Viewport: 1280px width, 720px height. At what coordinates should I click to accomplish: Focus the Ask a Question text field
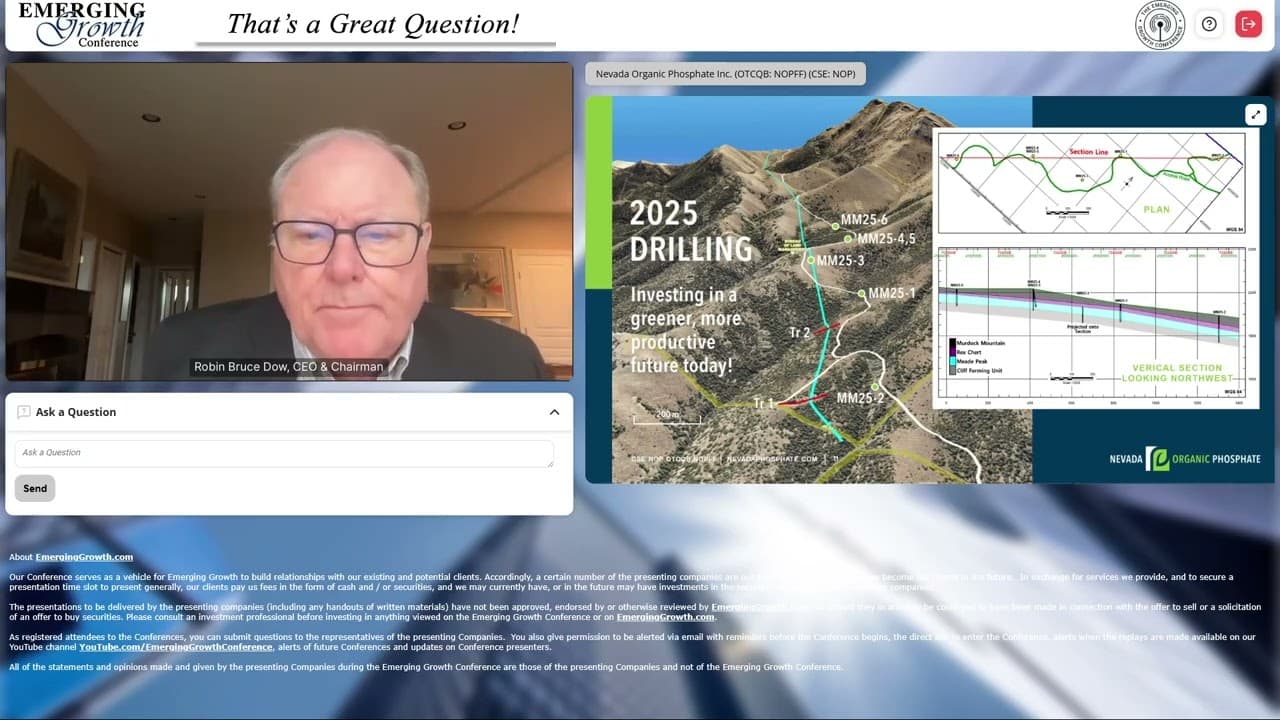pos(284,453)
